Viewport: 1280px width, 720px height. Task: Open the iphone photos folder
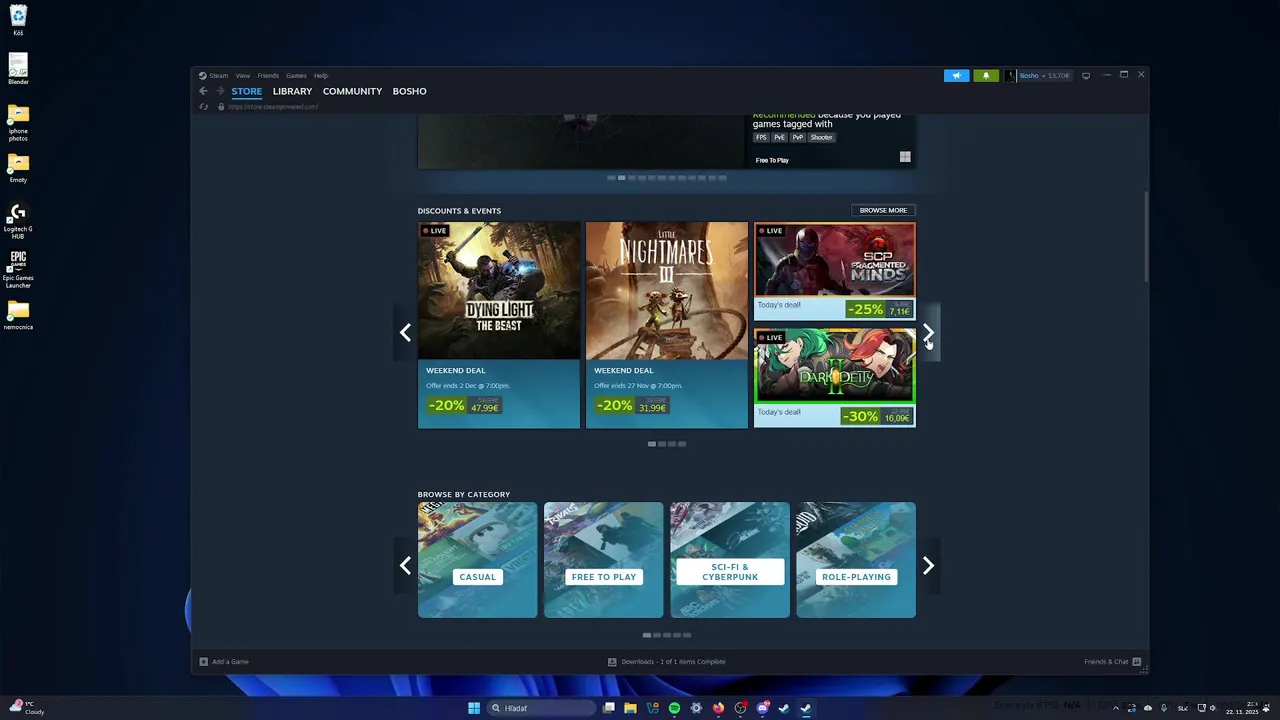click(x=18, y=123)
